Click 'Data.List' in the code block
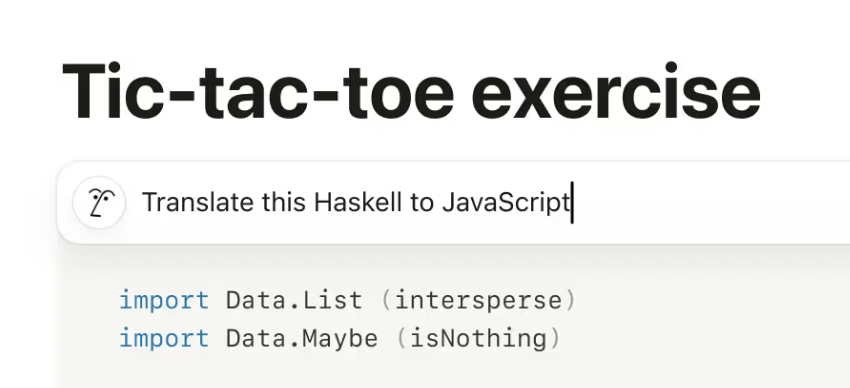The width and height of the screenshot is (850, 388). [x=294, y=300]
